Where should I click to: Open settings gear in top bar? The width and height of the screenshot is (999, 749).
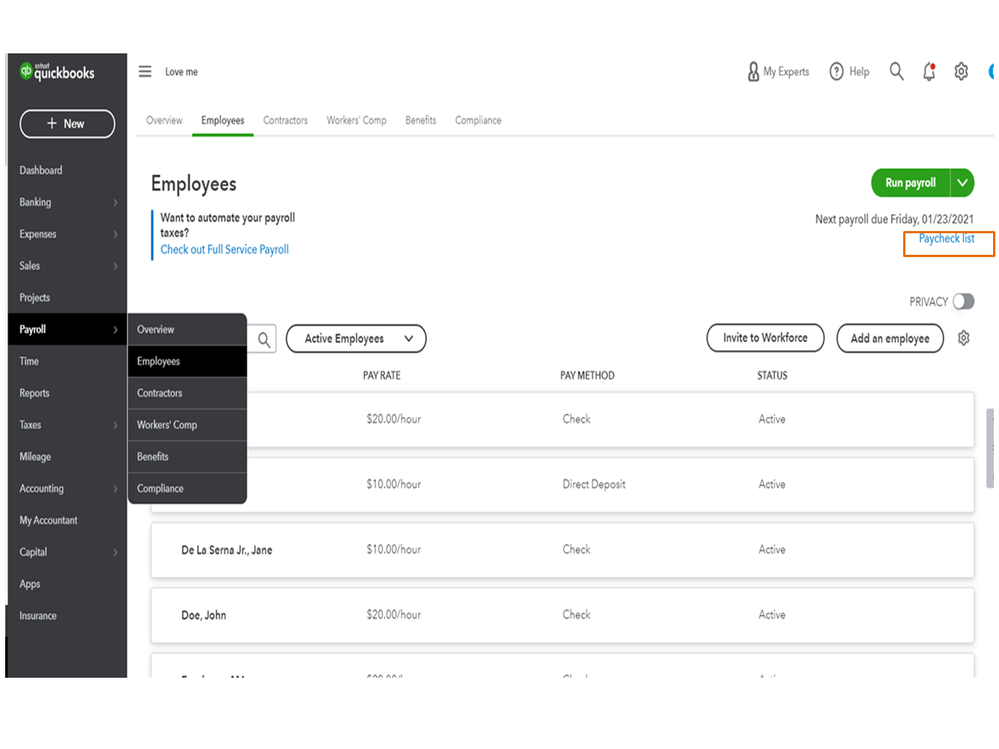[961, 72]
